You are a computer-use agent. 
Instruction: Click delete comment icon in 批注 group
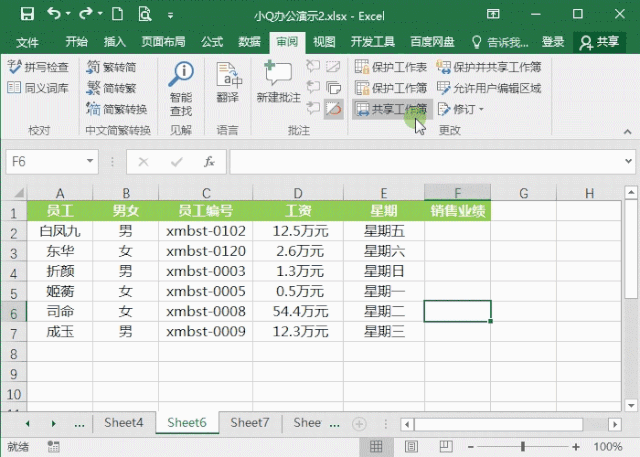tap(313, 66)
